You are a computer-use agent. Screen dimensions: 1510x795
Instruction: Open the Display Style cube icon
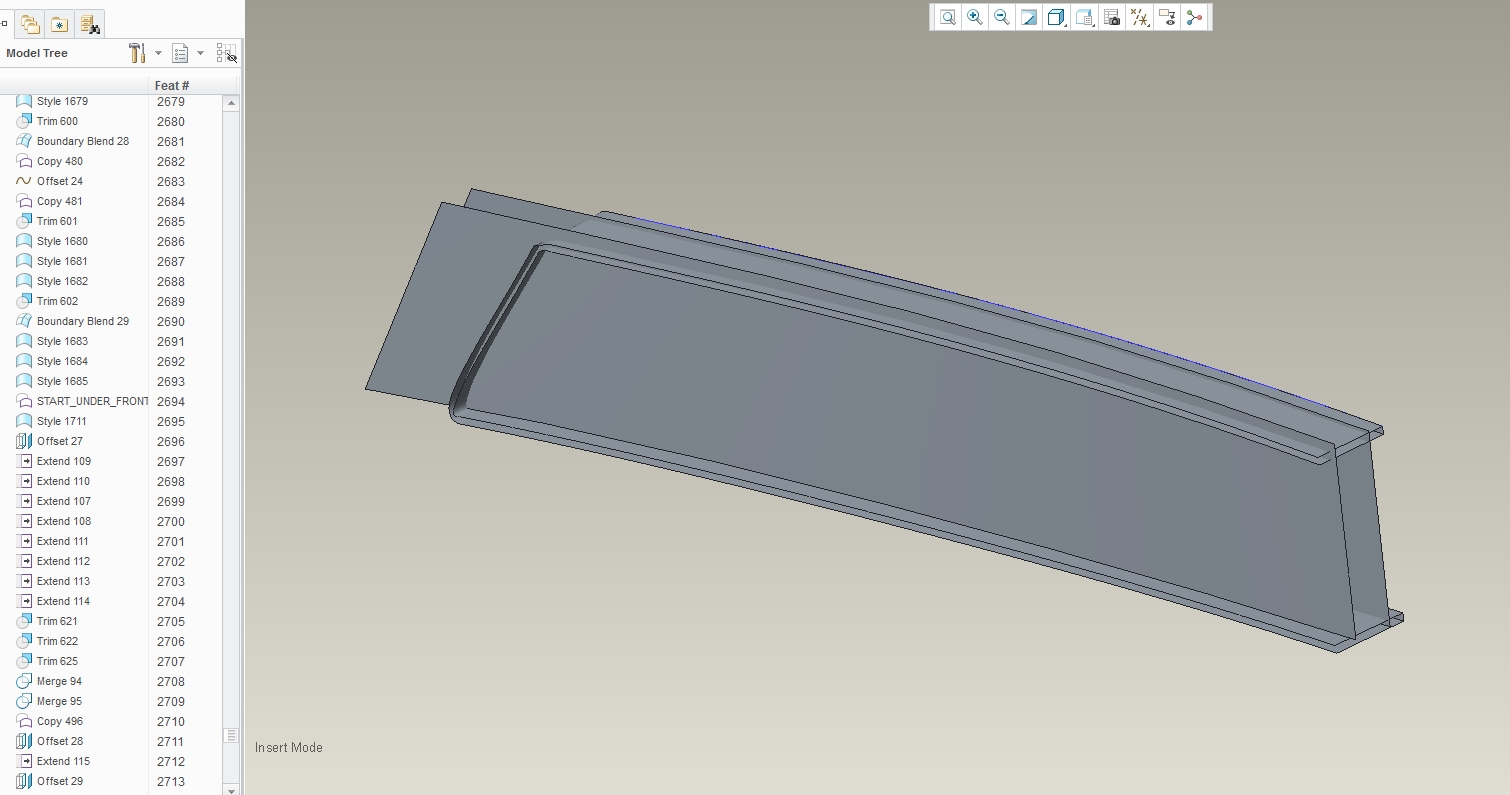(1056, 17)
